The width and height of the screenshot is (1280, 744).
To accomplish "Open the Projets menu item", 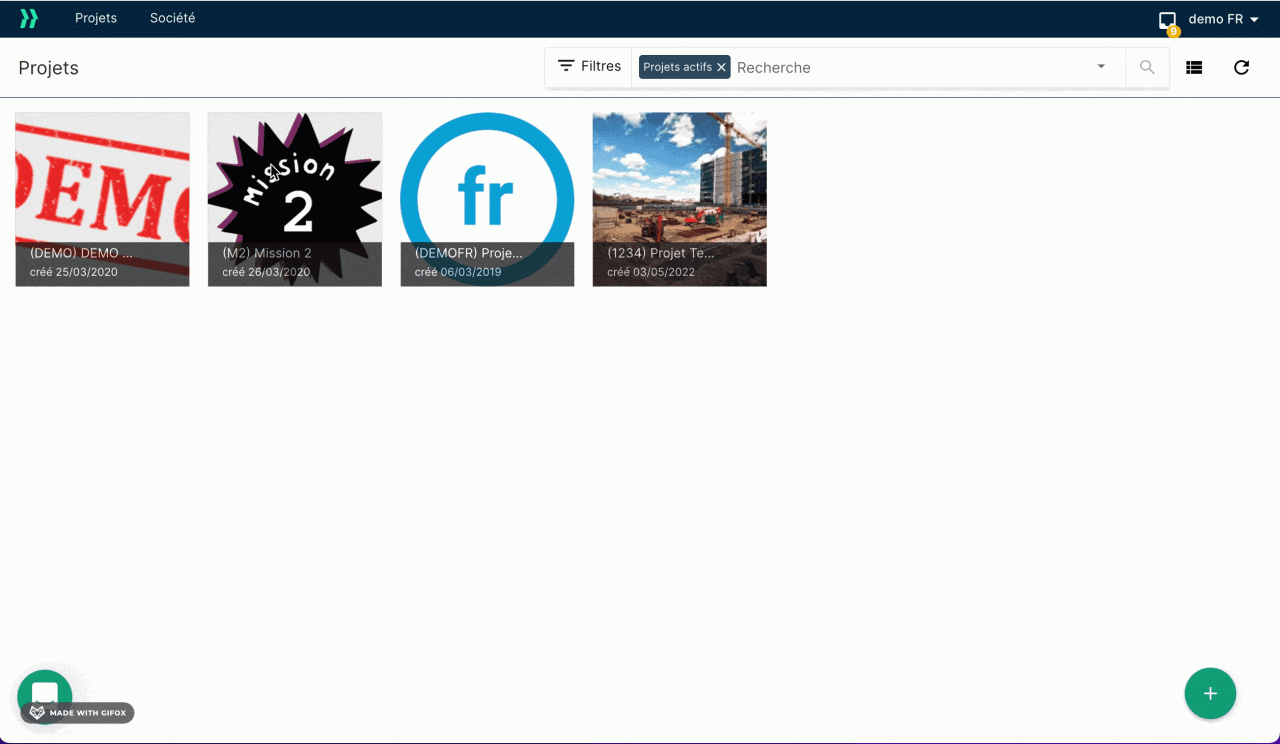I will coord(96,18).
